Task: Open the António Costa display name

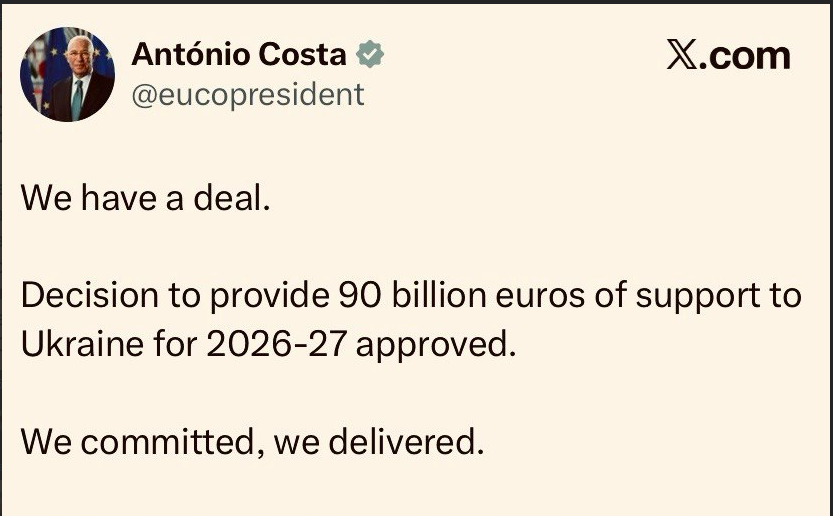Action: click(238, 56)
